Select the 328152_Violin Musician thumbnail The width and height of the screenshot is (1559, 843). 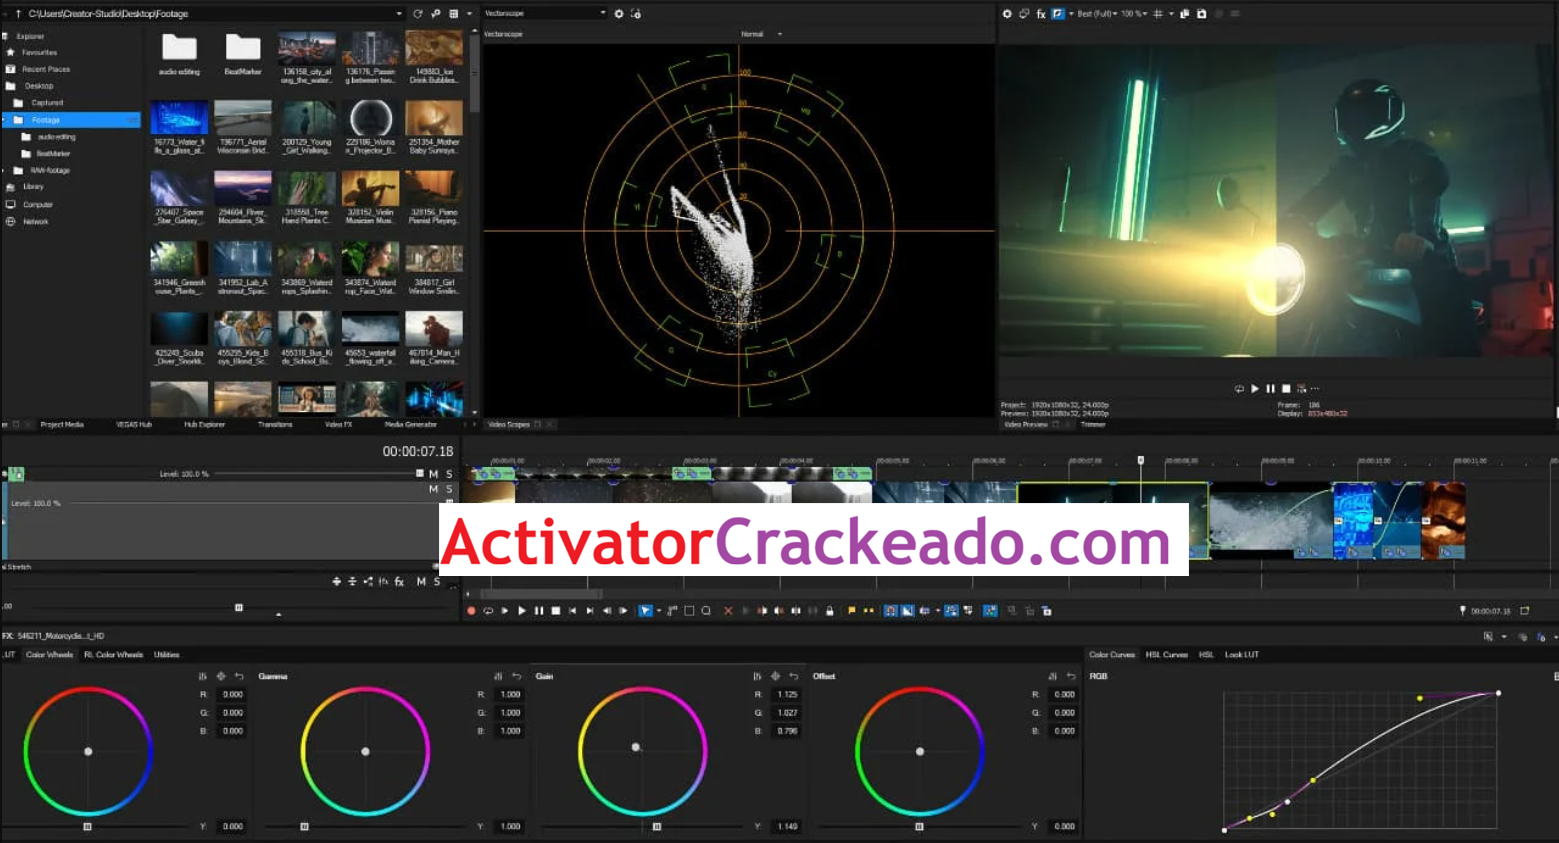(370, 197)
